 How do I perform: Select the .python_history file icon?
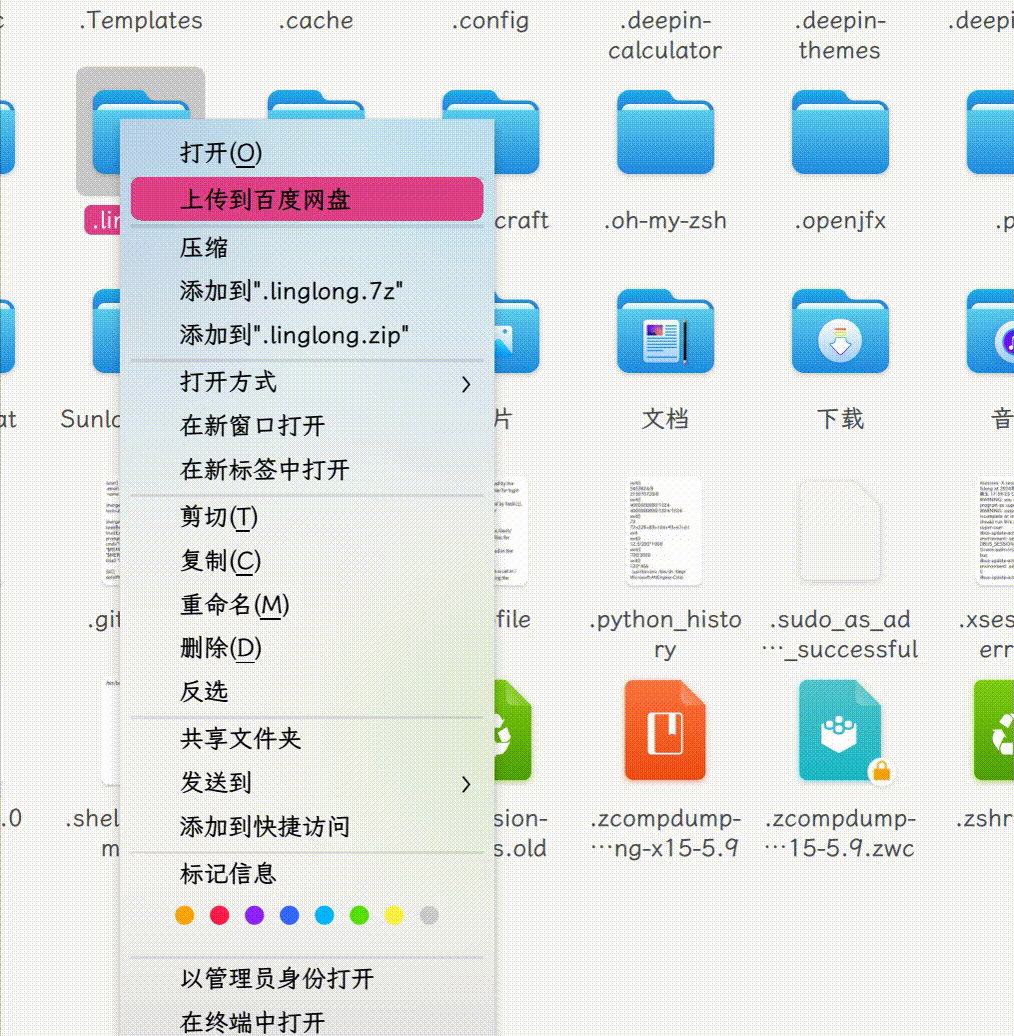coord(665,531)
